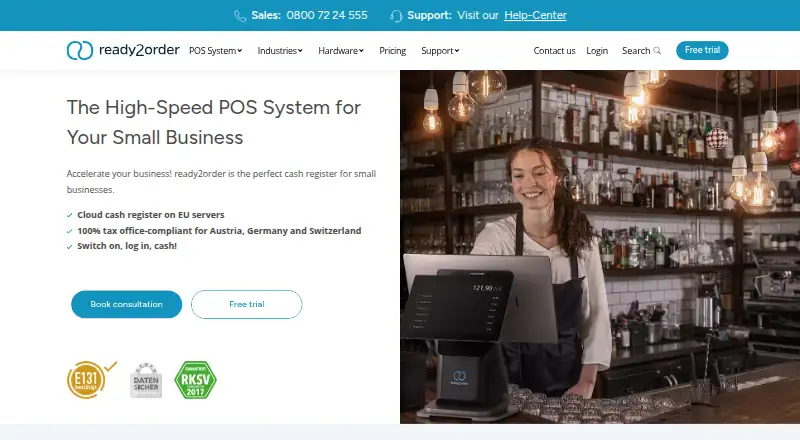Click the phone icon beside Sales

(240, 16)
